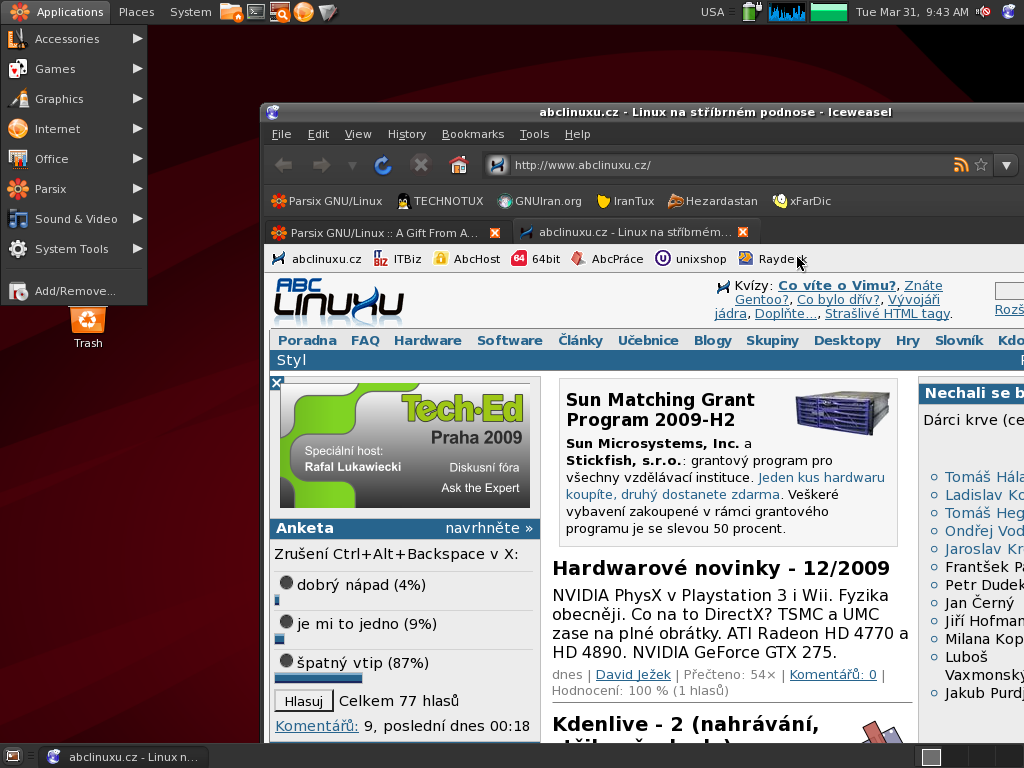Expand the Office submenu

[x=74, y=159]
